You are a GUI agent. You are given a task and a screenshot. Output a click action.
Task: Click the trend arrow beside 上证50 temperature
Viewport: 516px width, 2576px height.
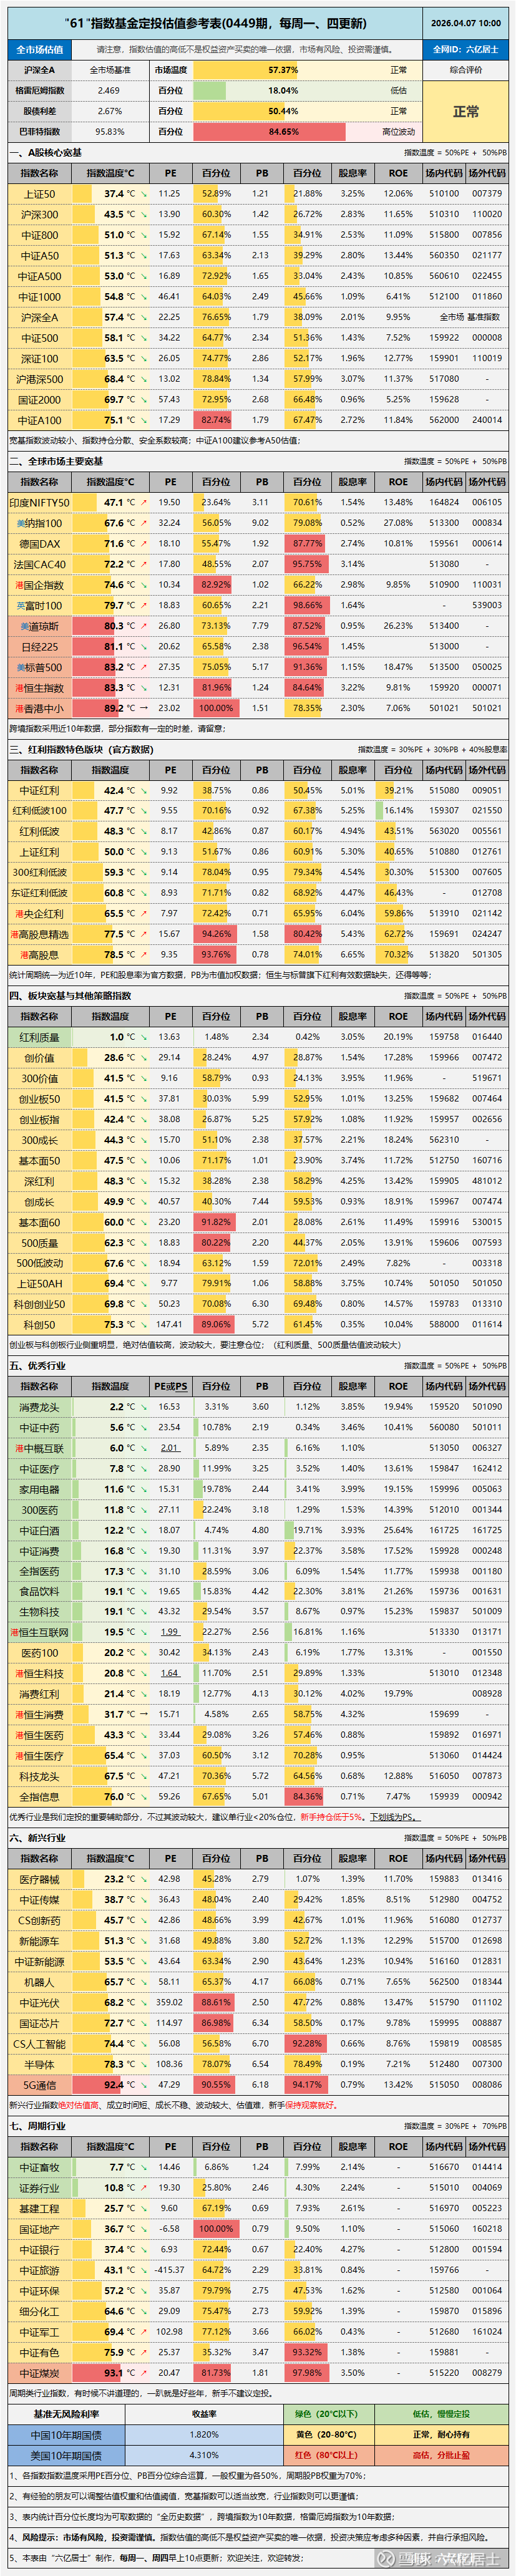(x=142, y=194)
